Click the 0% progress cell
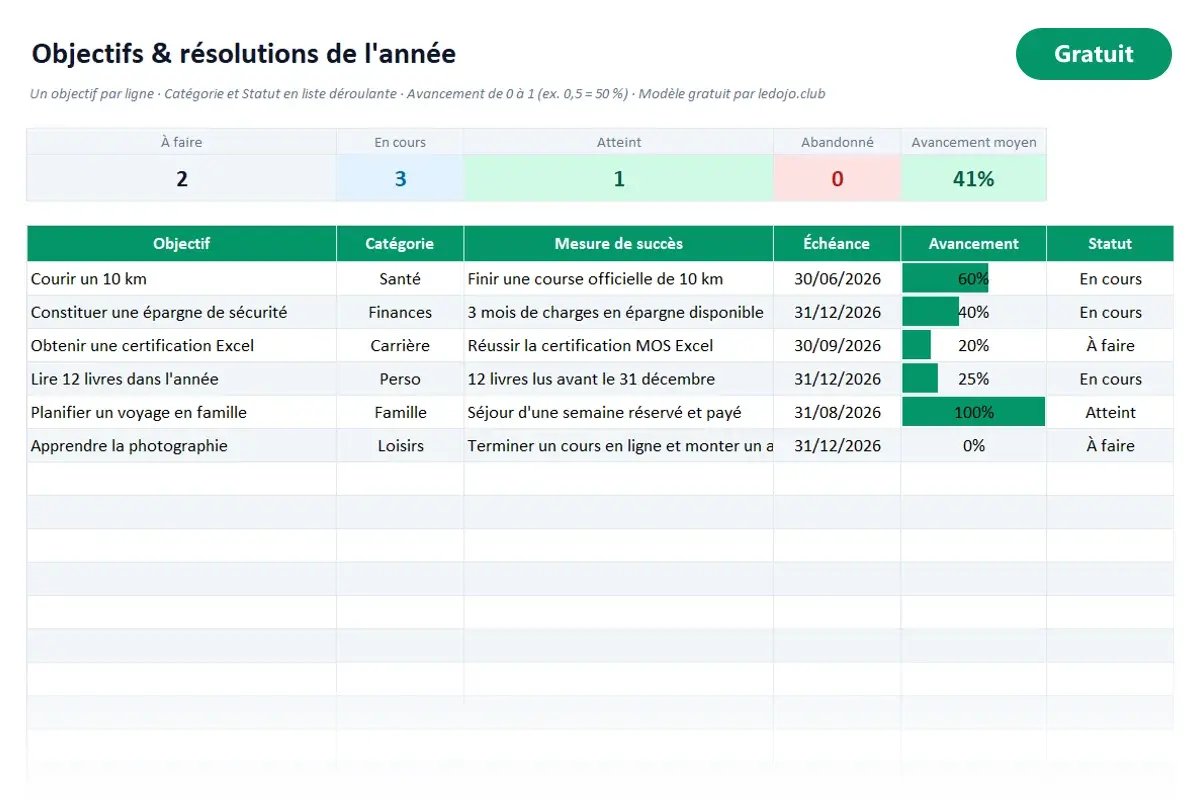 click(x=973, y=445)
